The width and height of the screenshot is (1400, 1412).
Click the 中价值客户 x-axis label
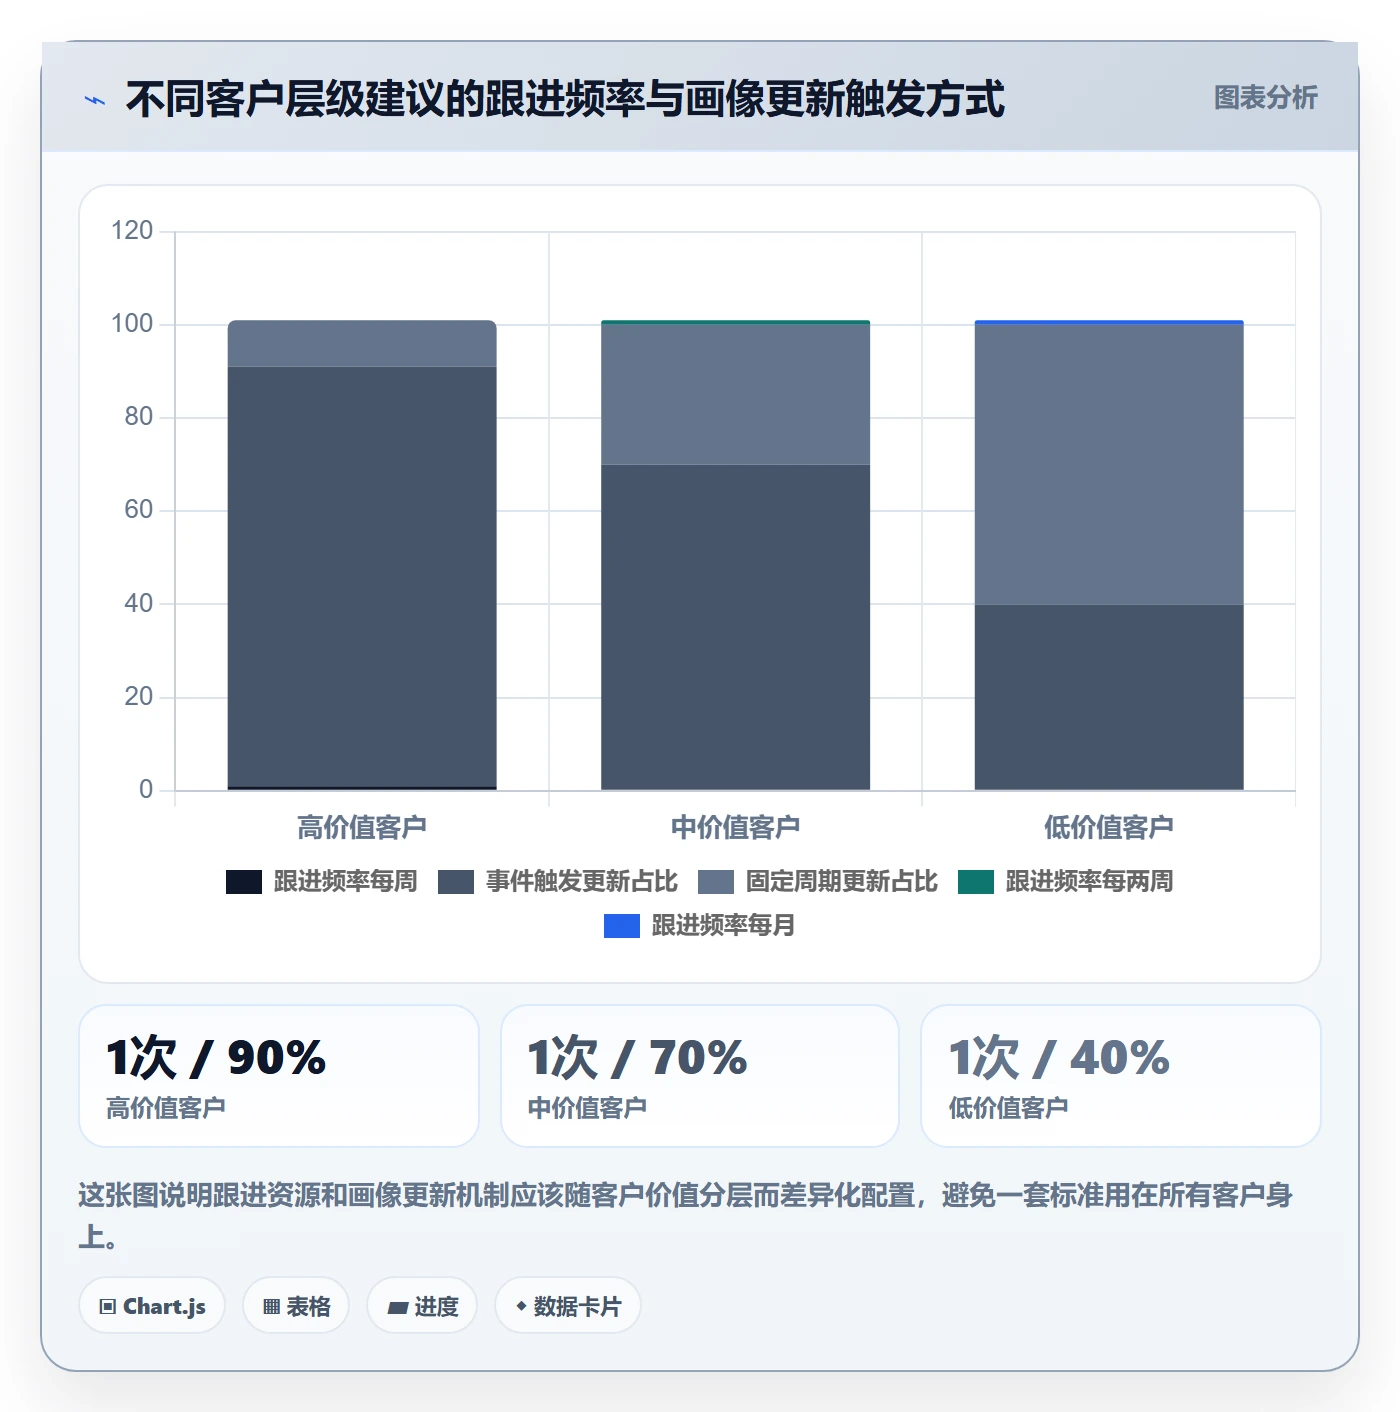735,827
